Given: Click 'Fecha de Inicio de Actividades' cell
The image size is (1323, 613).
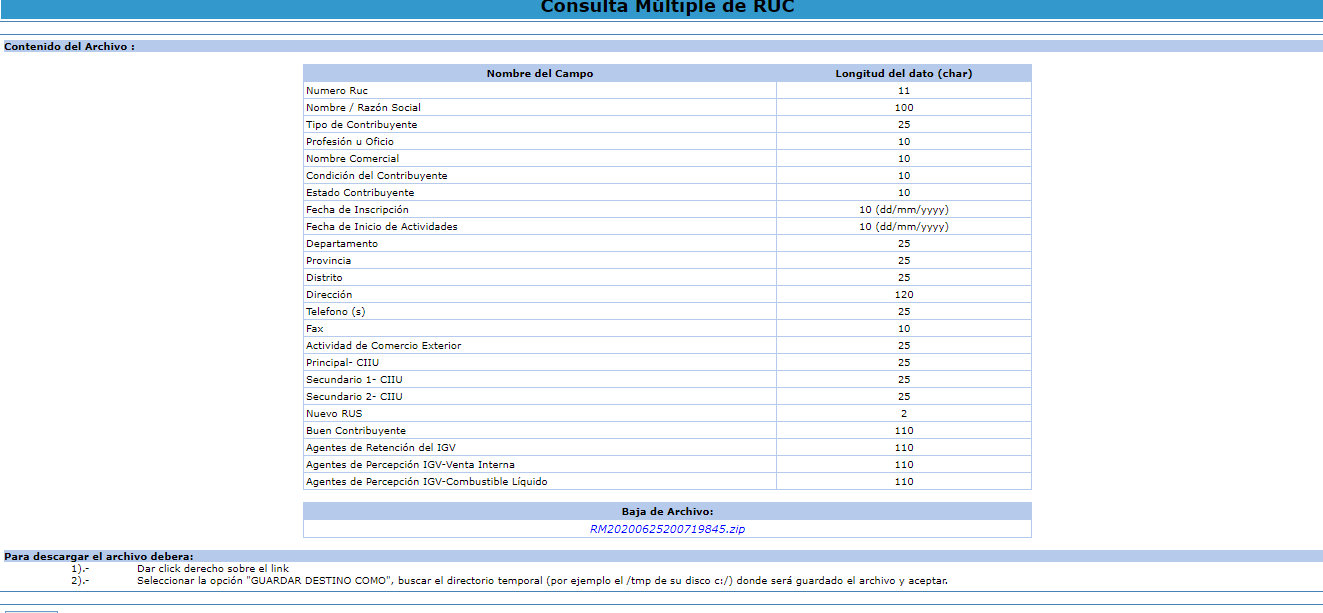Looking at the screenshot, I should [x=540, y=227].
